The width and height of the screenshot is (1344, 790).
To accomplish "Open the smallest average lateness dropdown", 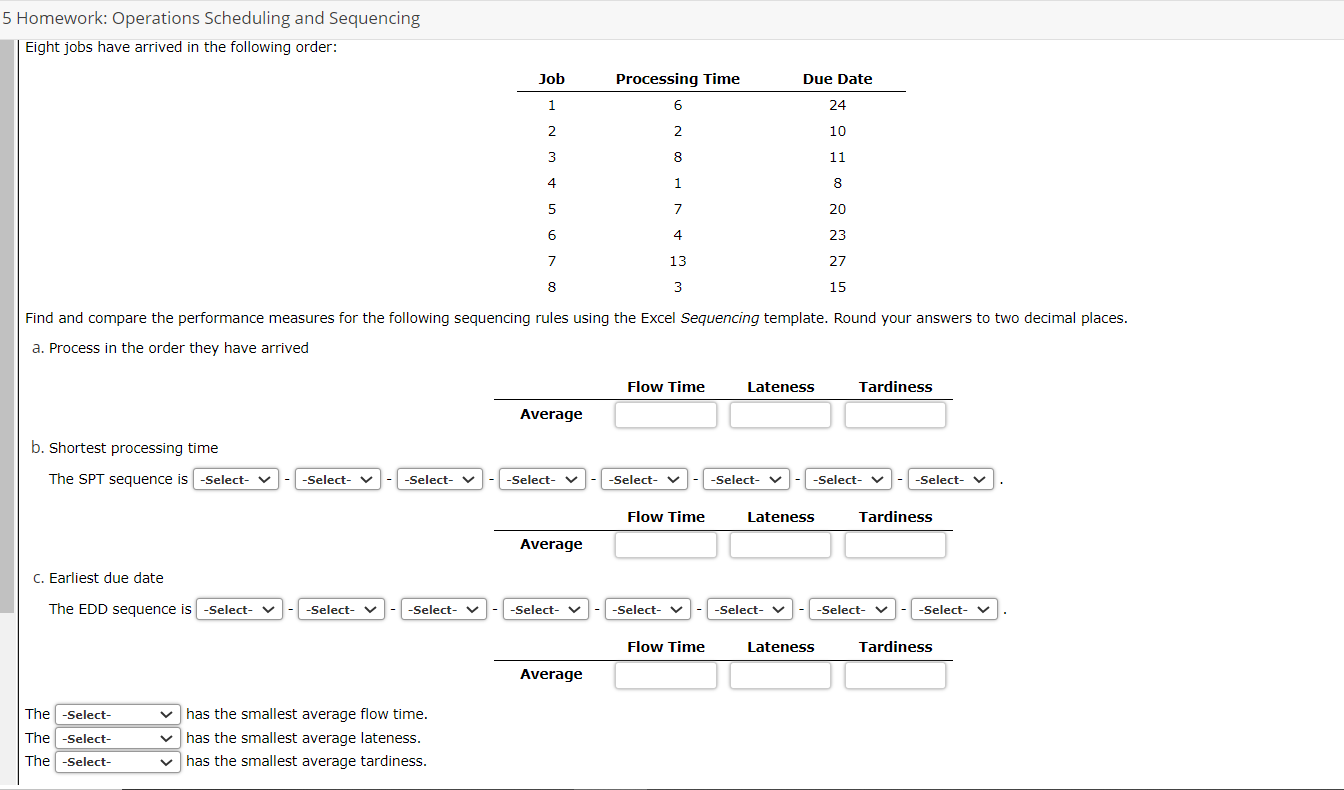I will [117, 738].
